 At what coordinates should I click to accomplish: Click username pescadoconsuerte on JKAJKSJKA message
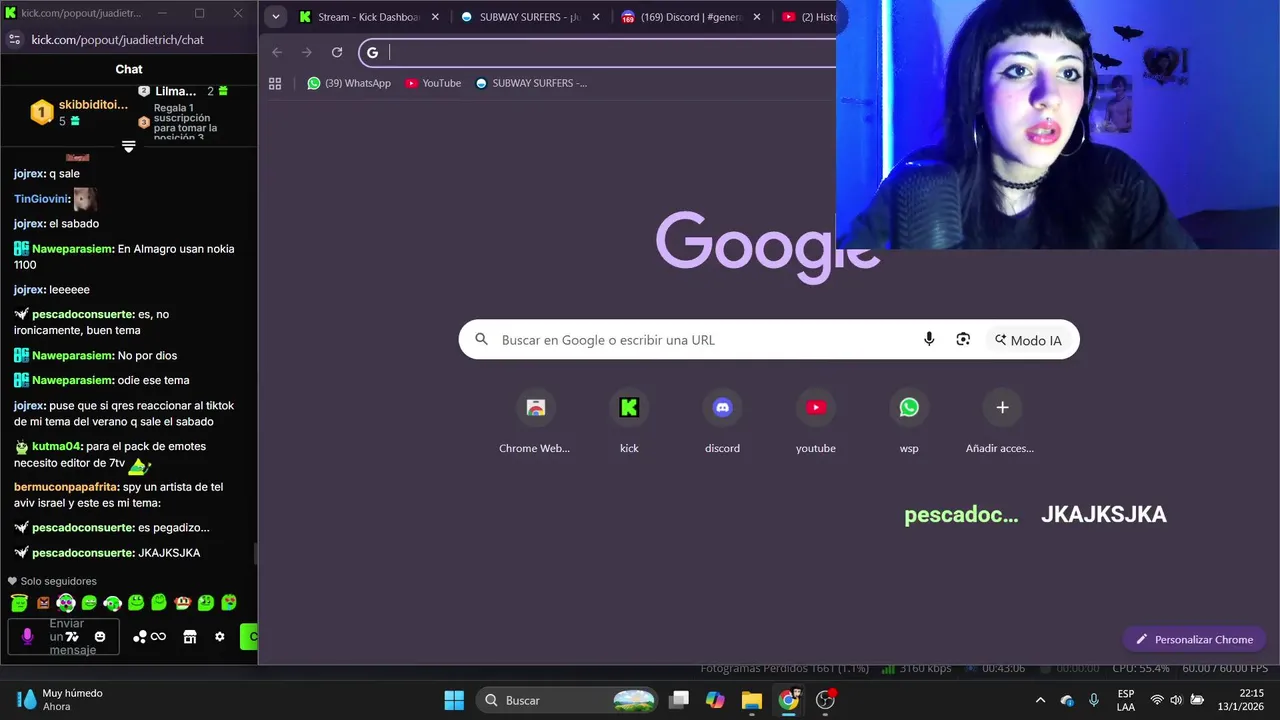[83, 553]
